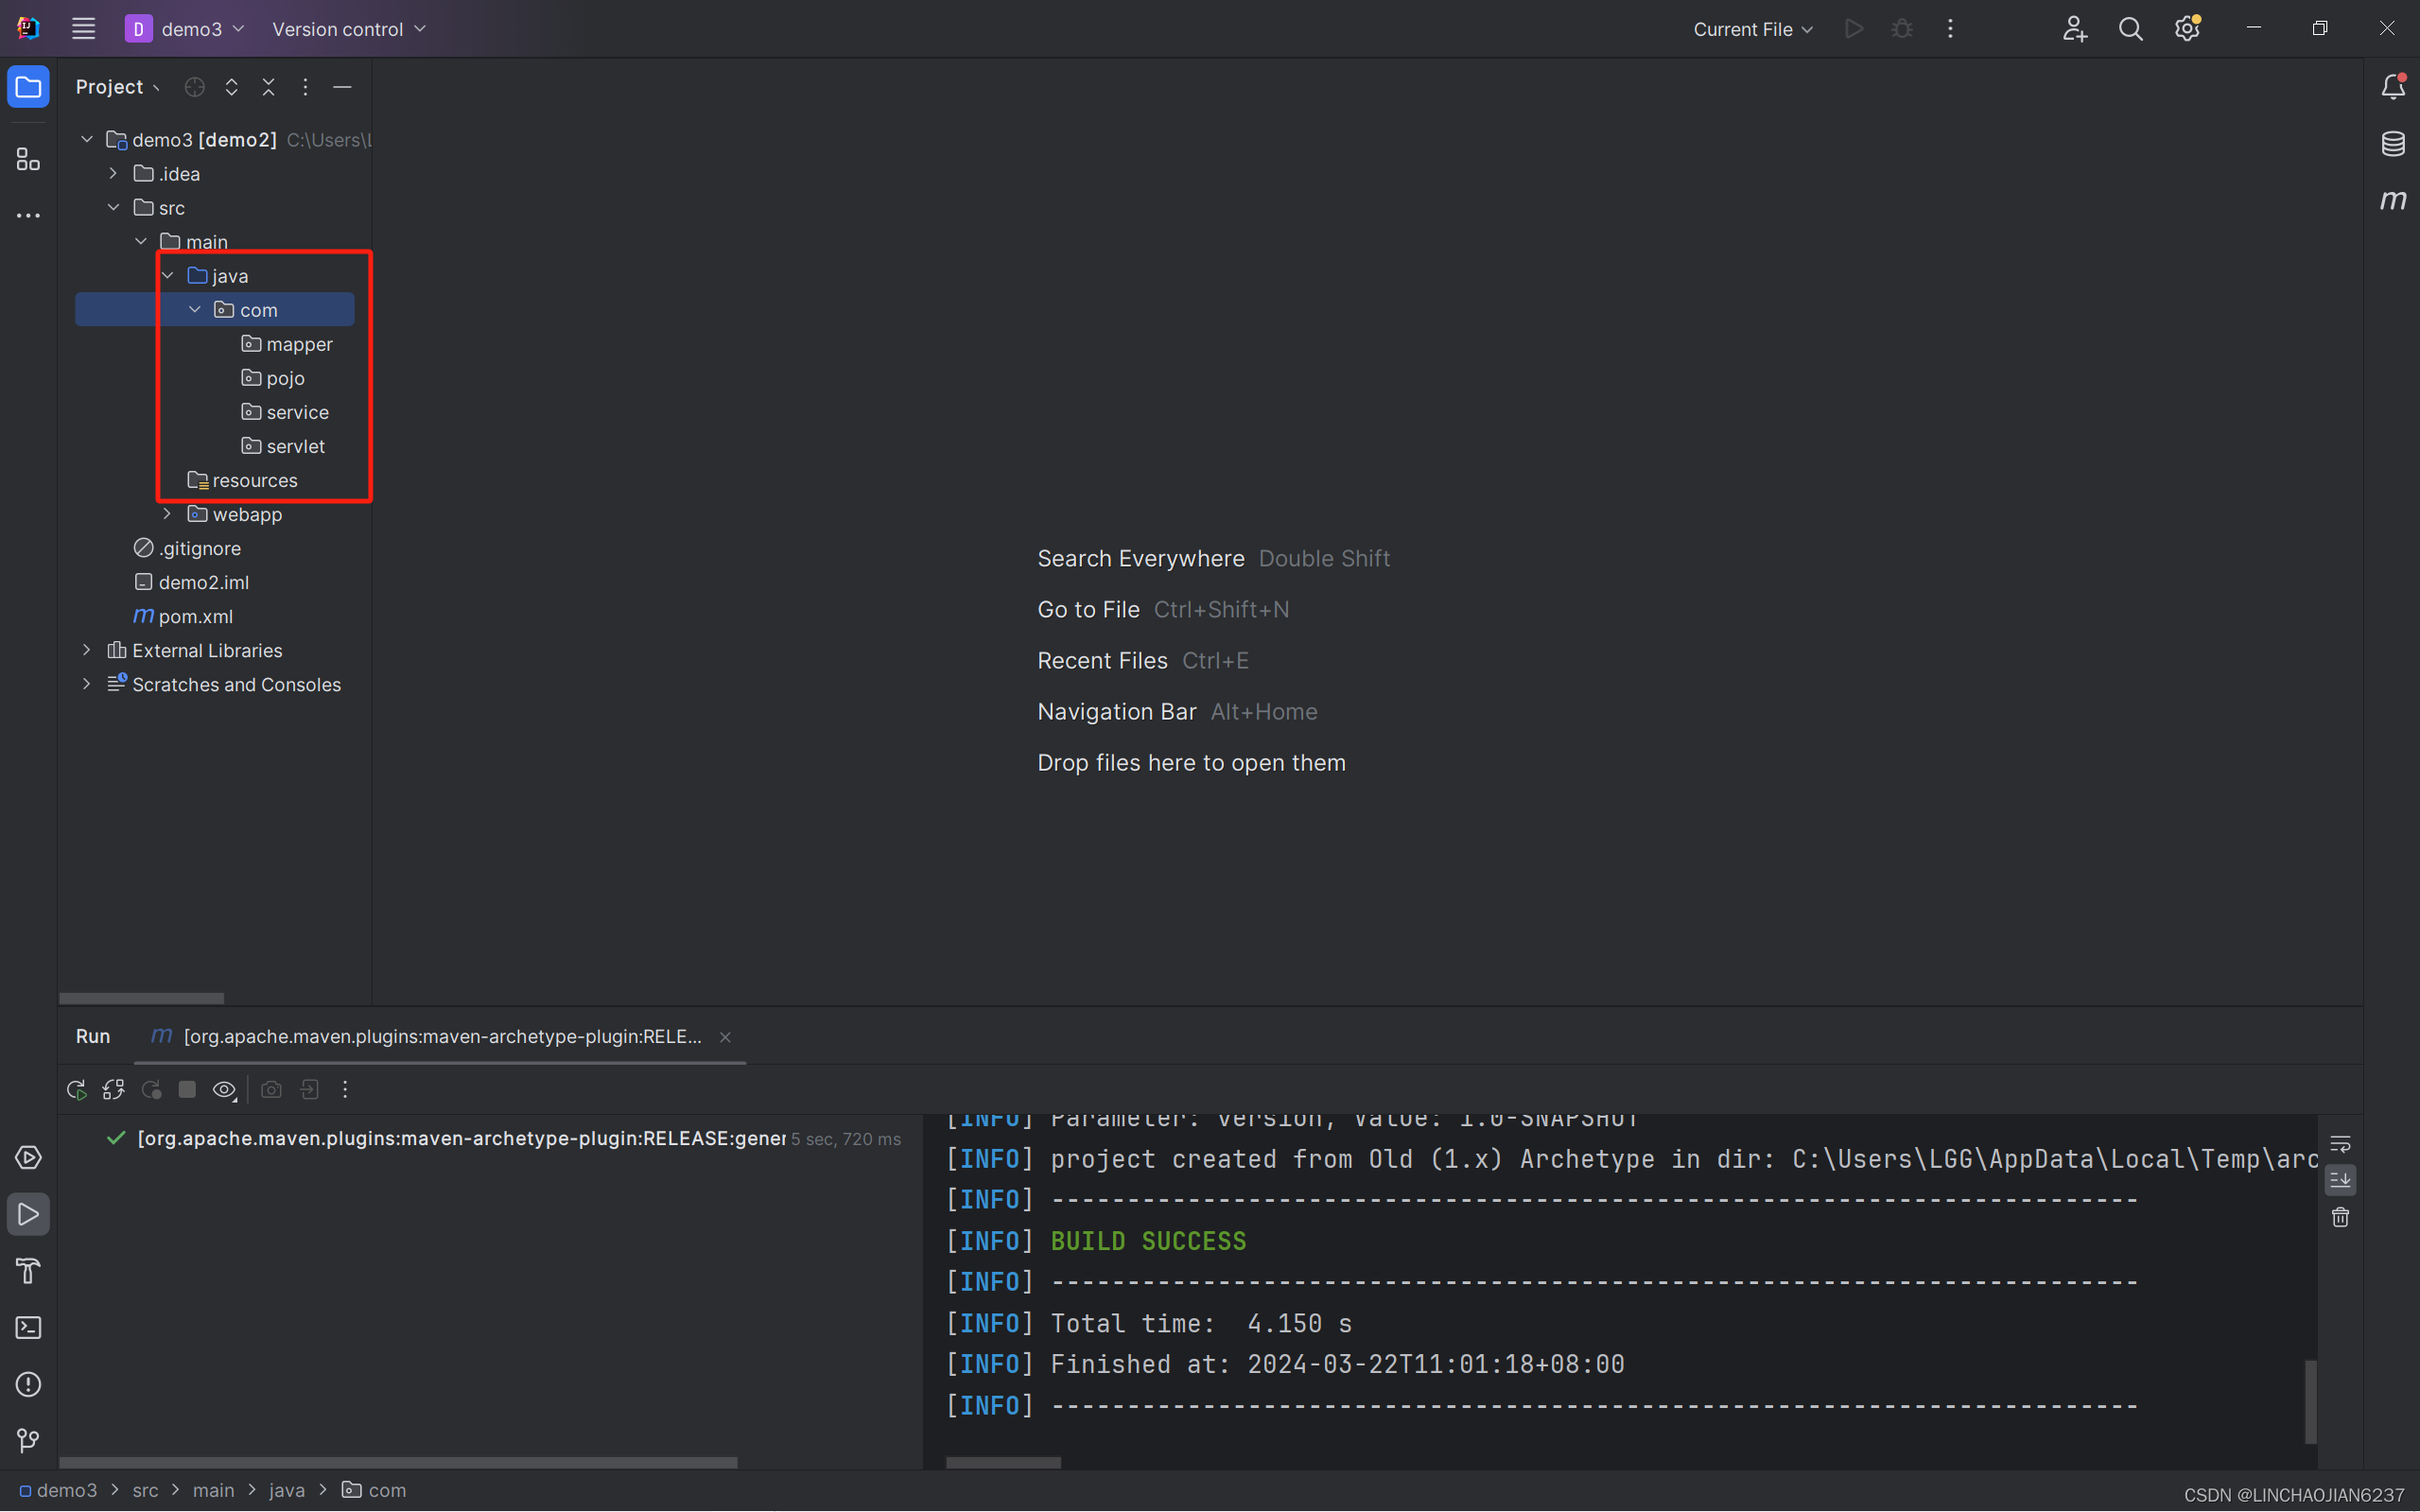This screenshot has width=2420, height=1512.
Task: Click the java breadcrumb in the navigation bar
Action: pos(286,1490)
